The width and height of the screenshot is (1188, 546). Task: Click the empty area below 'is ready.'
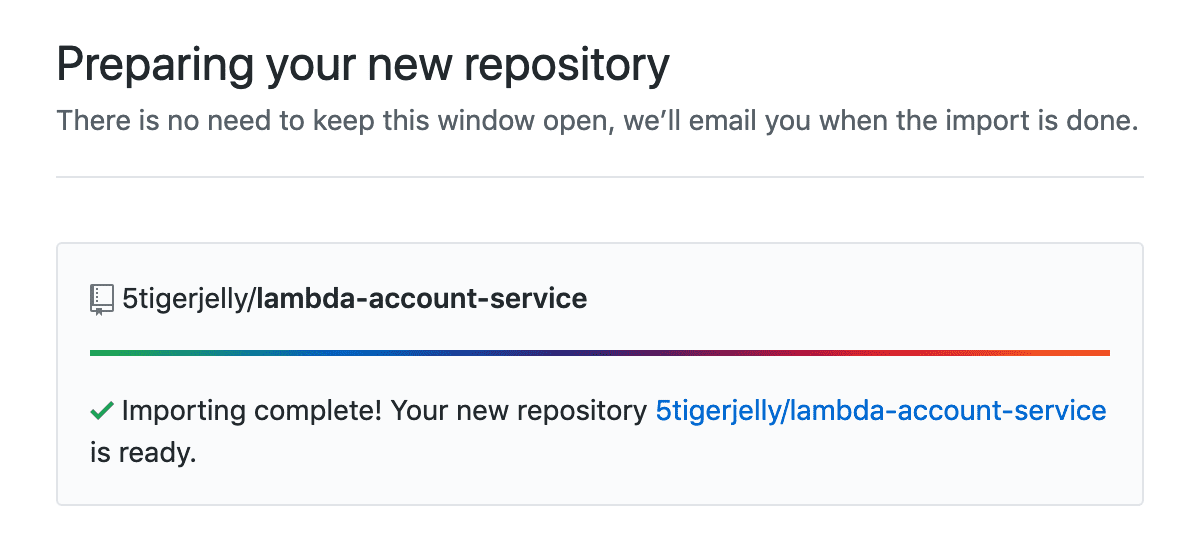[599, 486]
